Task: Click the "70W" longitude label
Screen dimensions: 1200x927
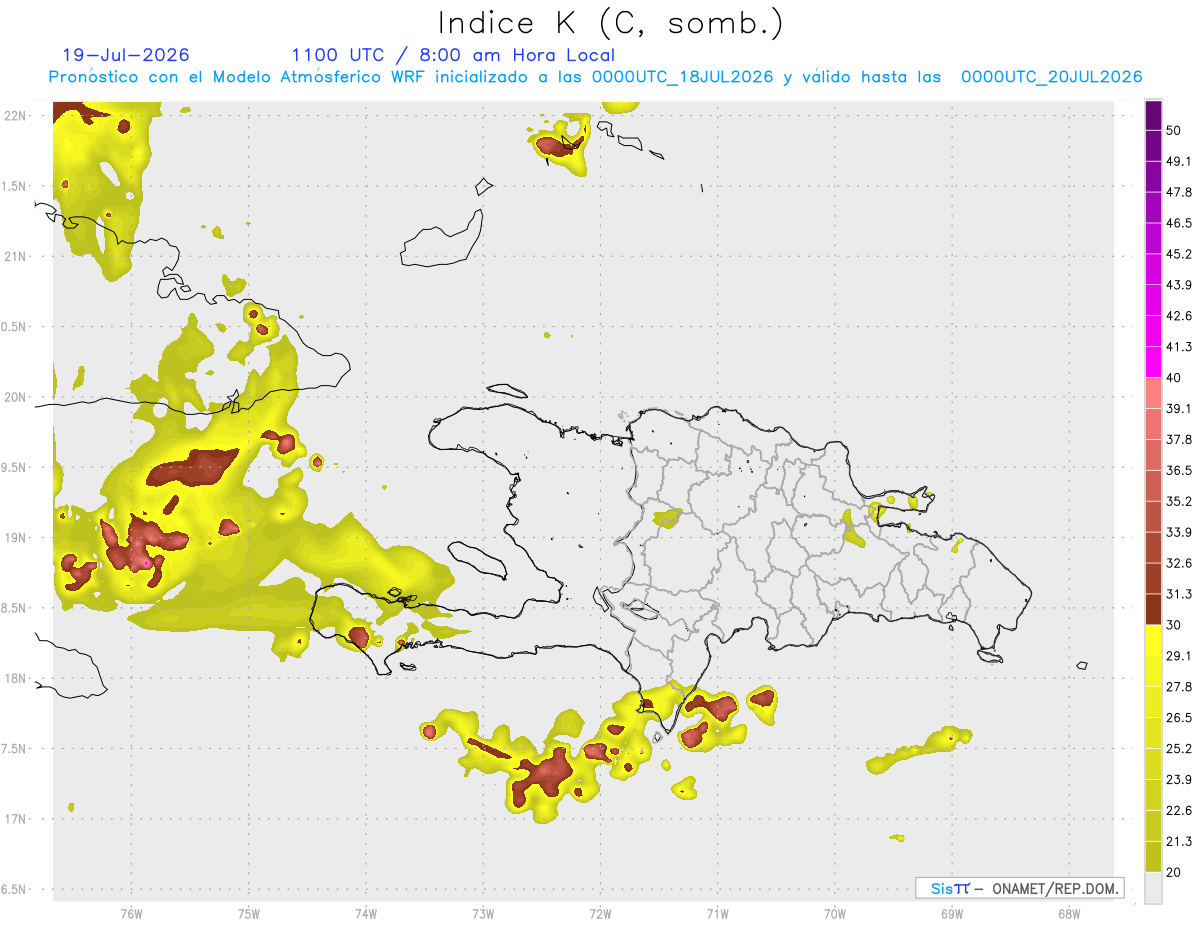Action: tap(835, 912)
